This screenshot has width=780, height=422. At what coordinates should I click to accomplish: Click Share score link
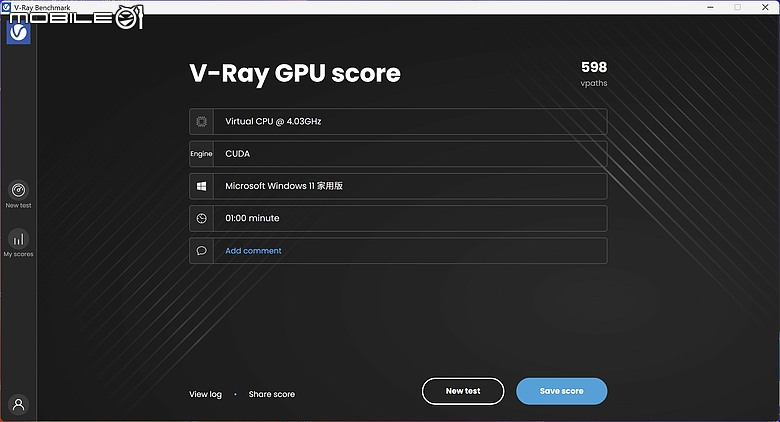tap(272, 394)
